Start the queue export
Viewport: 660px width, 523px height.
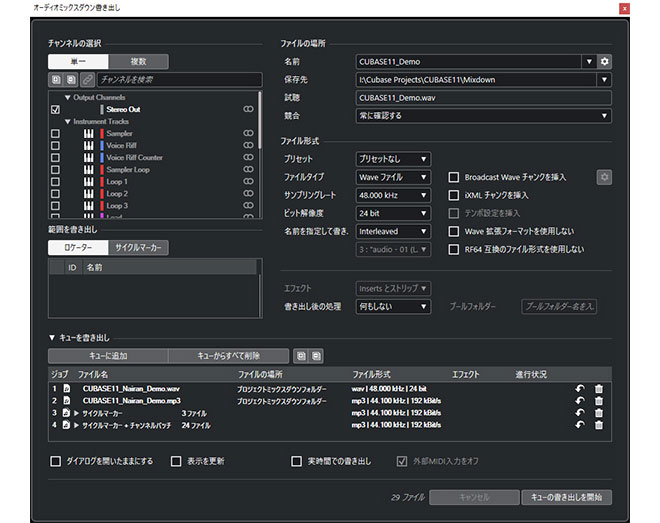click(x=567, y=497)
